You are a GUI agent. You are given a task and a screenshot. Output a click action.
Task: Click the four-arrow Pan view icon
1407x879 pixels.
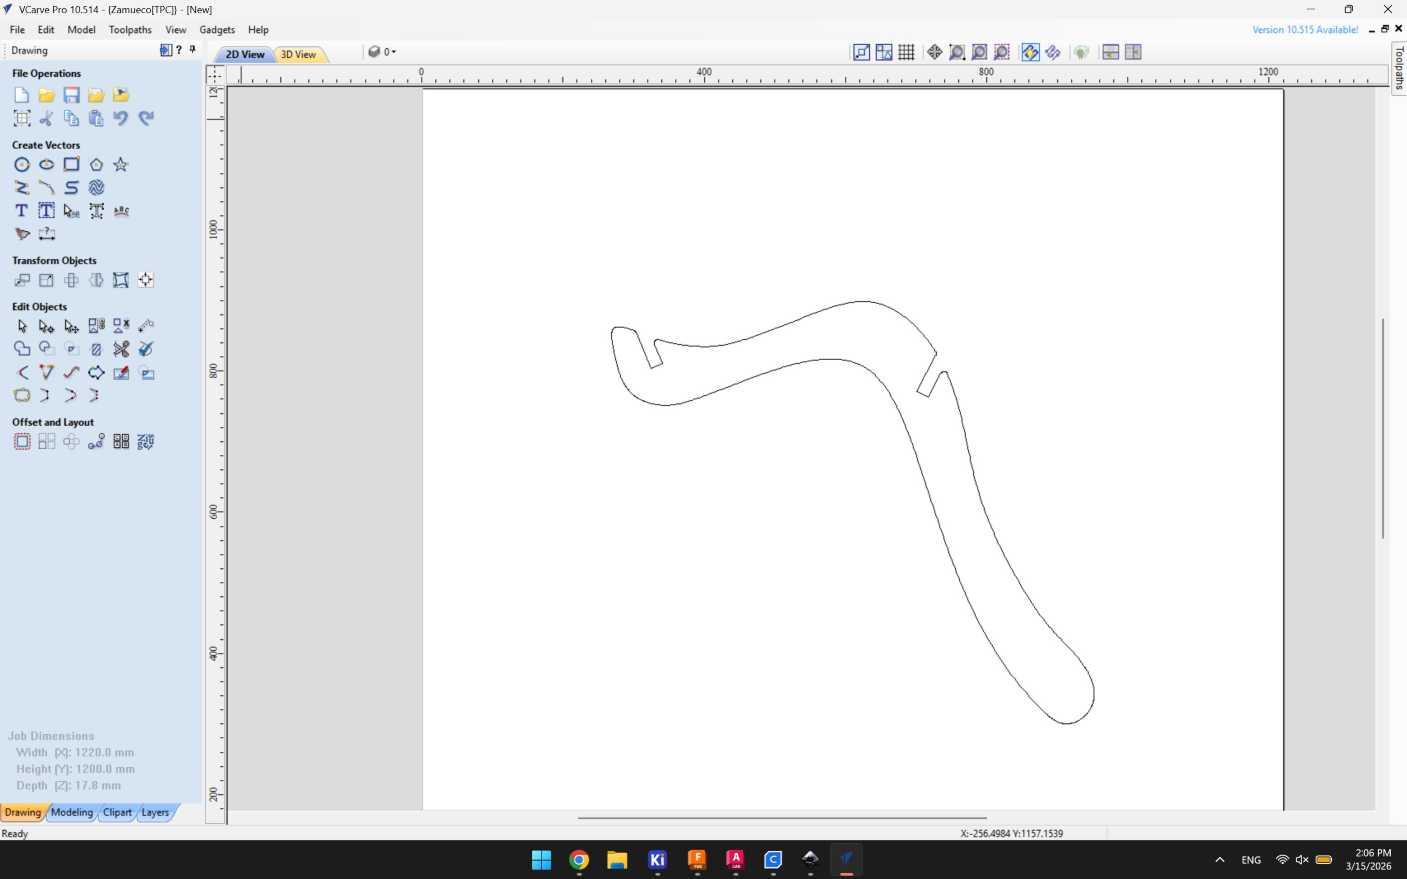tap(934, 52)
